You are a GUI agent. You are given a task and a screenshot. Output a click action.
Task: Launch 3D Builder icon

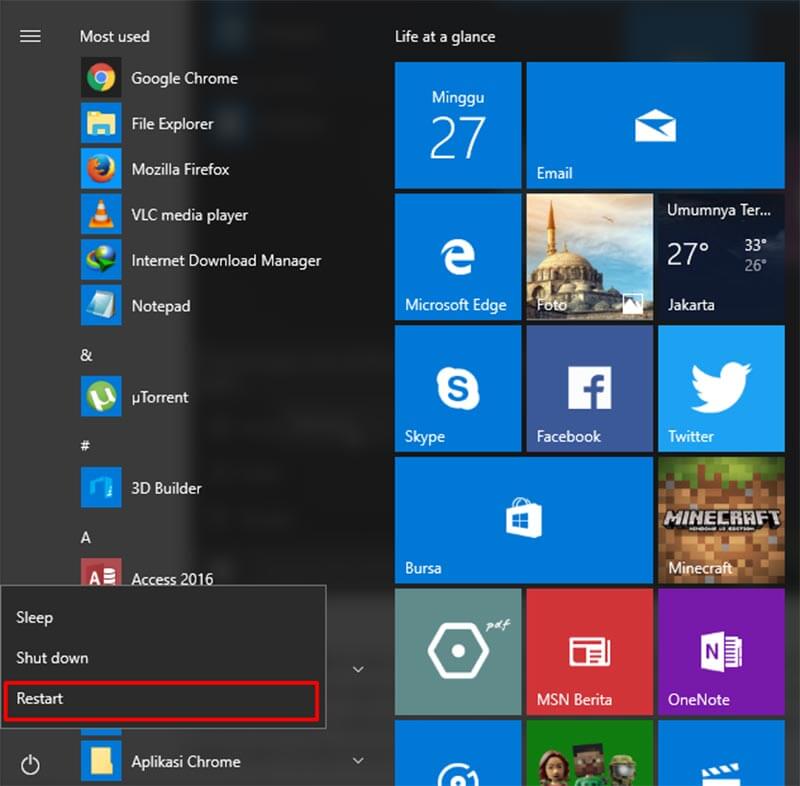click(101, 487)
